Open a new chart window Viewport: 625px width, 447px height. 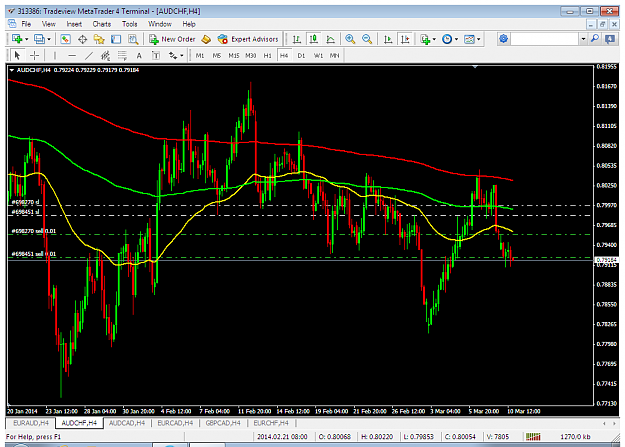click(x=17, y=39)
